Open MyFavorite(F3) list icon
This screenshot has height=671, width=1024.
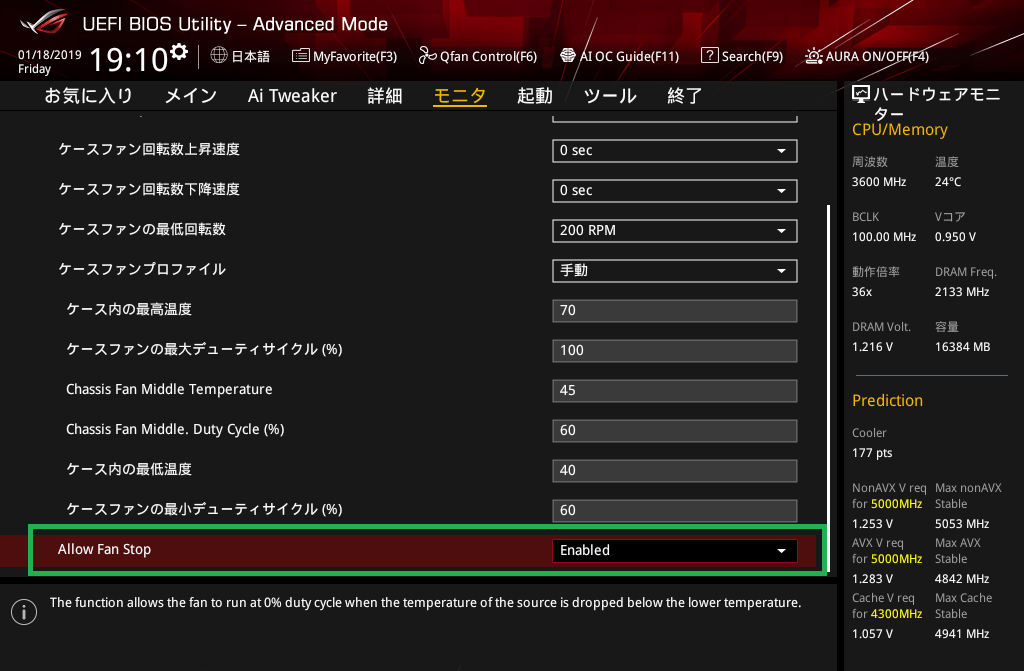point(300,56)
